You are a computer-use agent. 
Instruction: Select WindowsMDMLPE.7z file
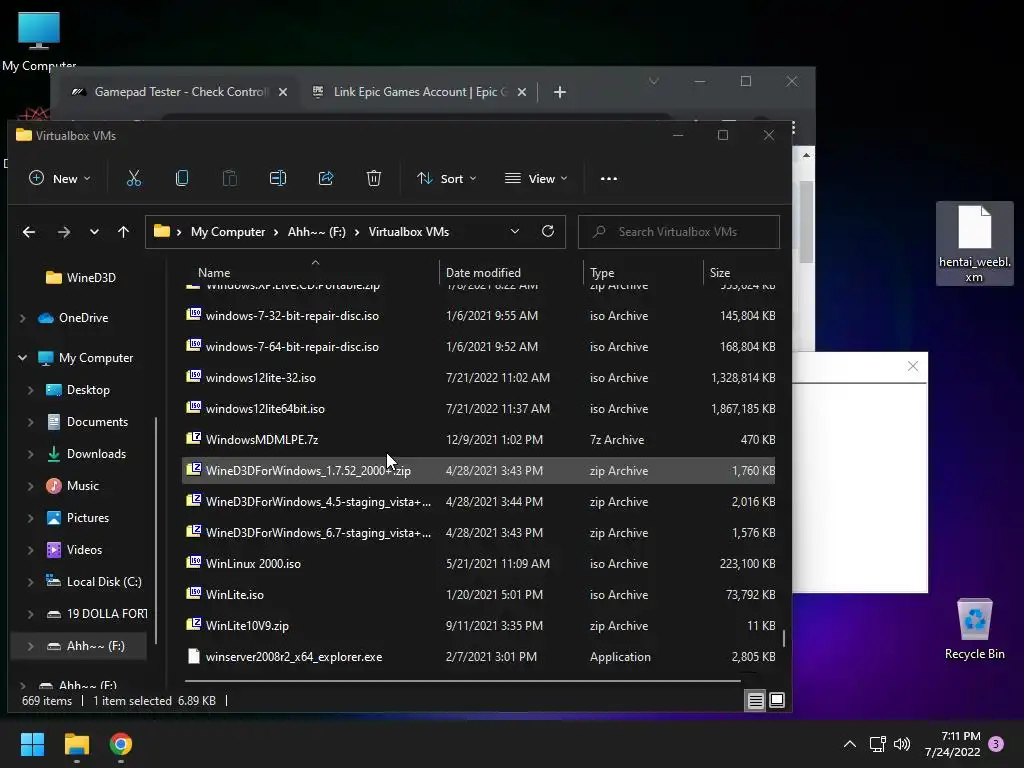478,440
